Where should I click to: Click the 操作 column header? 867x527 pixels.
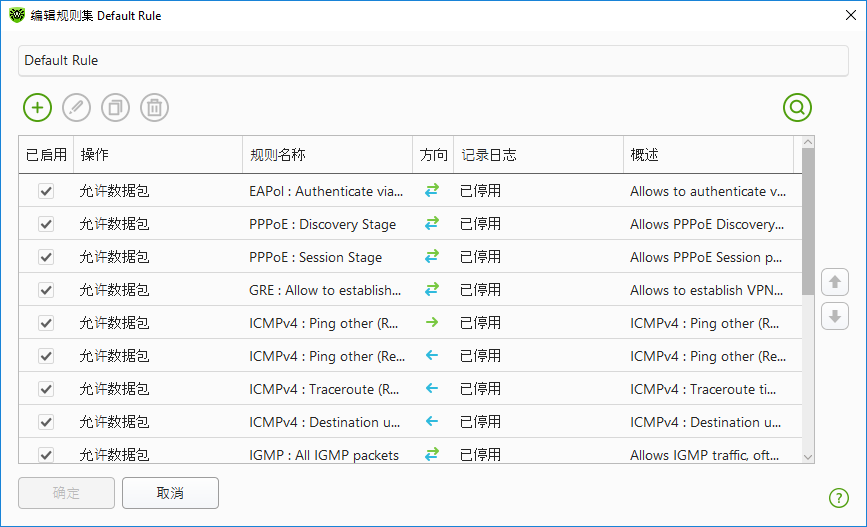pos(157,155)
